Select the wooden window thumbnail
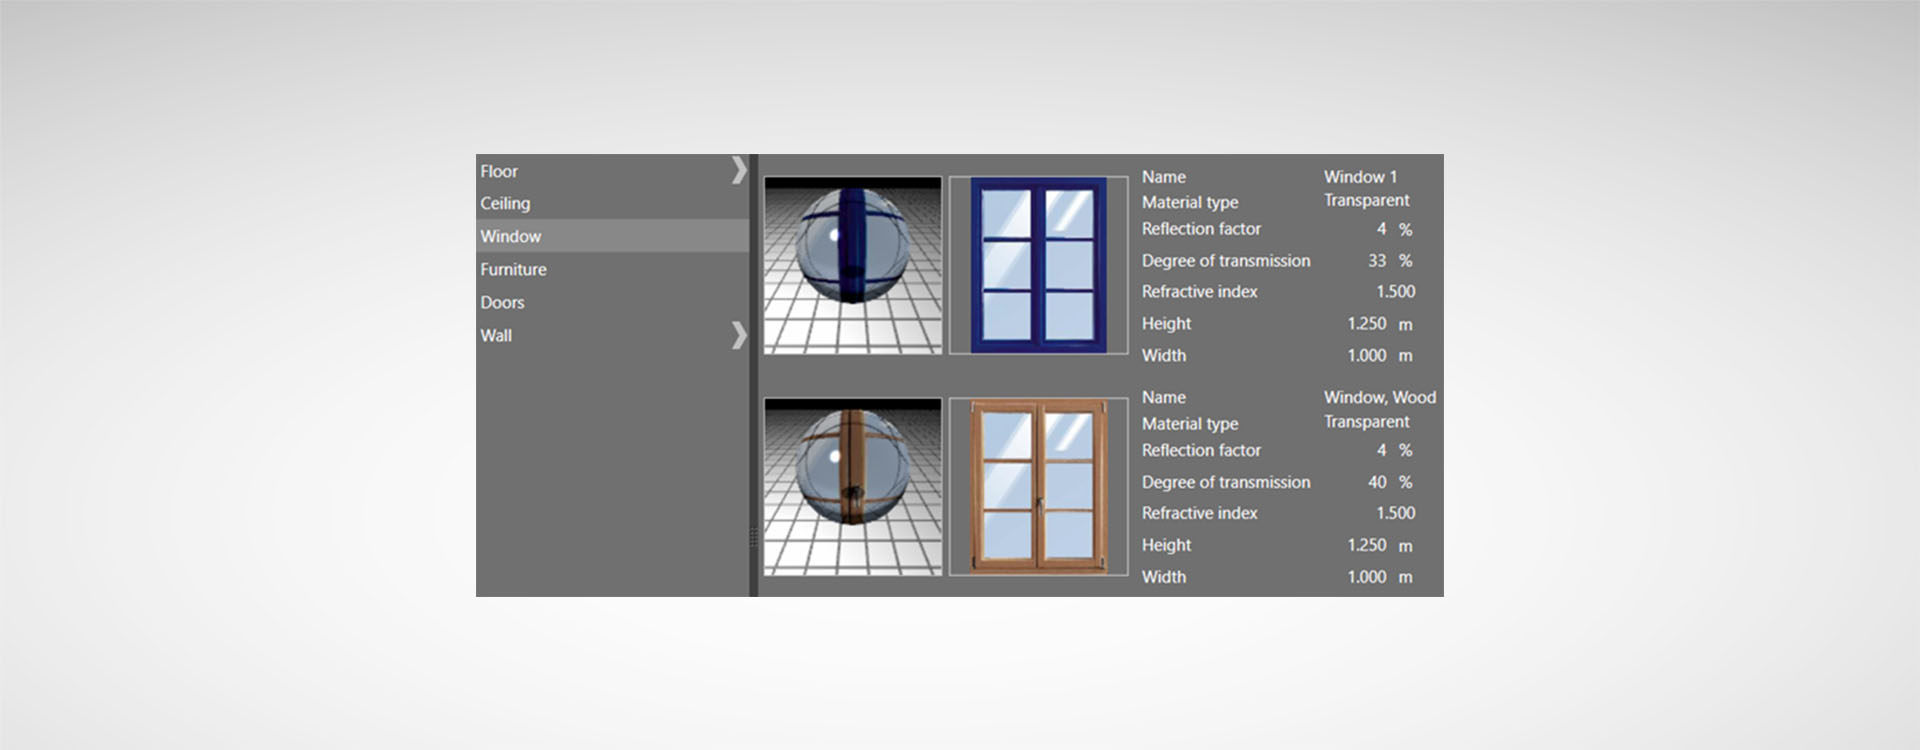This screenshot has height=750, width=1920. [x=1038, y=487]
